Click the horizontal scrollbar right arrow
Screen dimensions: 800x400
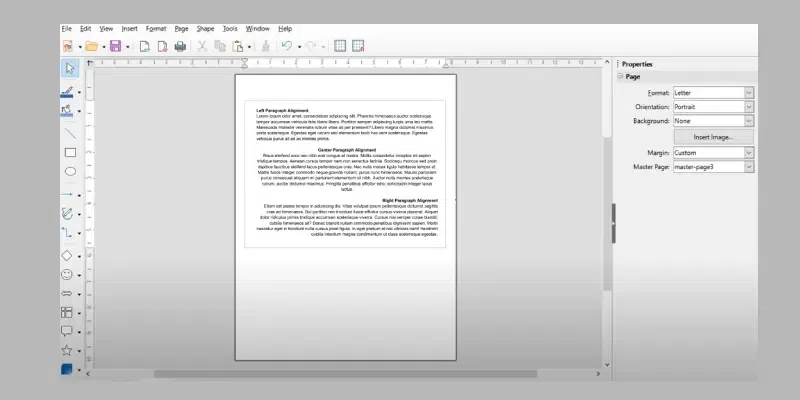(598, 374)
